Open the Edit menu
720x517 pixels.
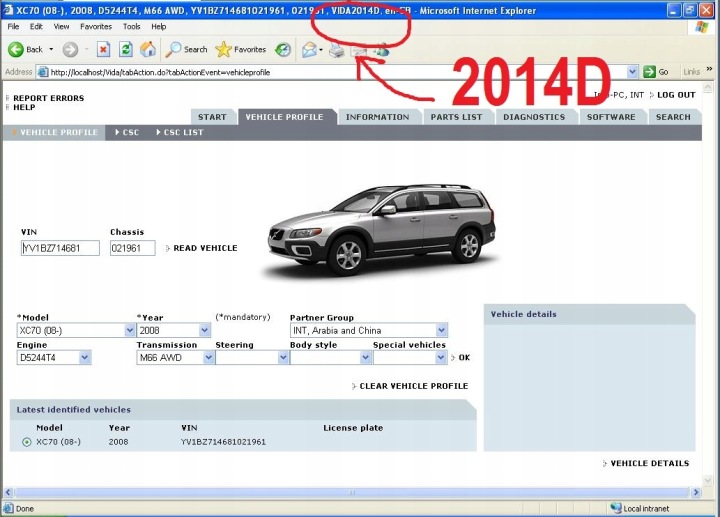click(x=36, y=27)
